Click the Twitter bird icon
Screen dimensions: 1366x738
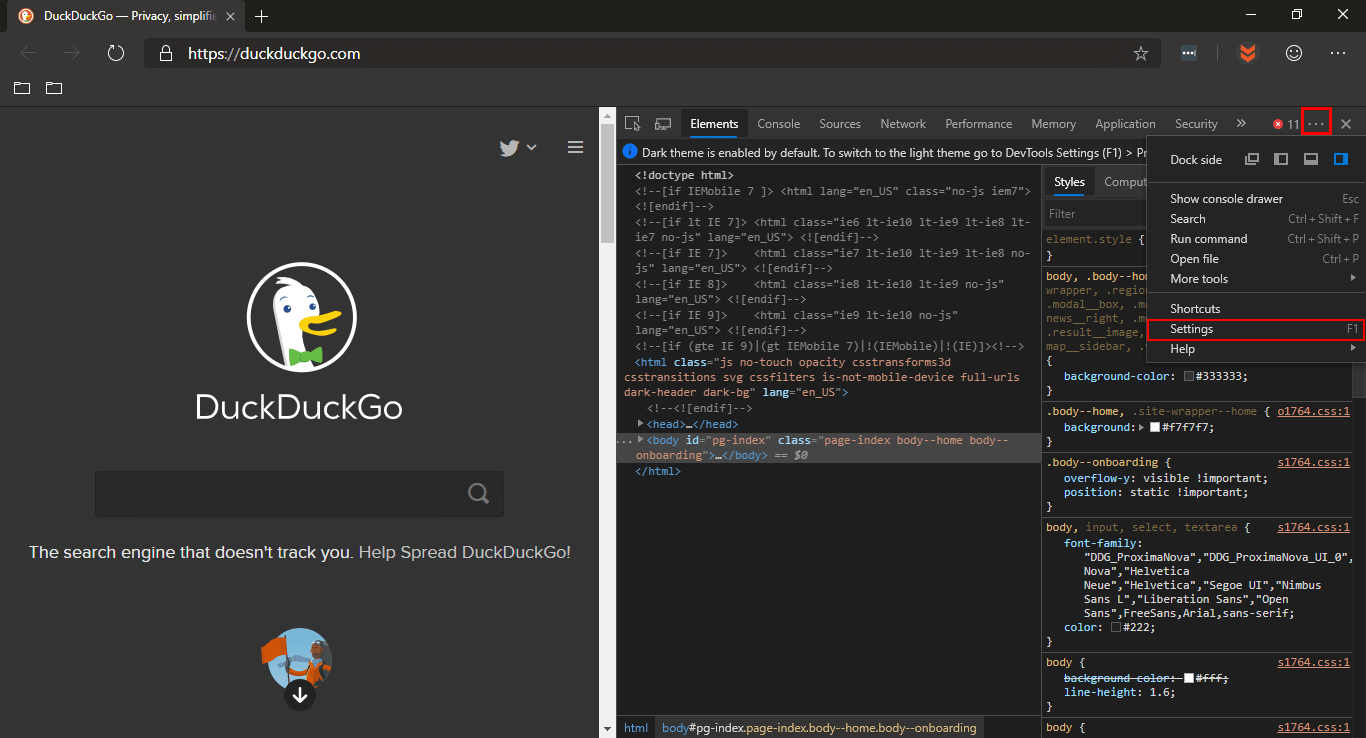point(509,148)
